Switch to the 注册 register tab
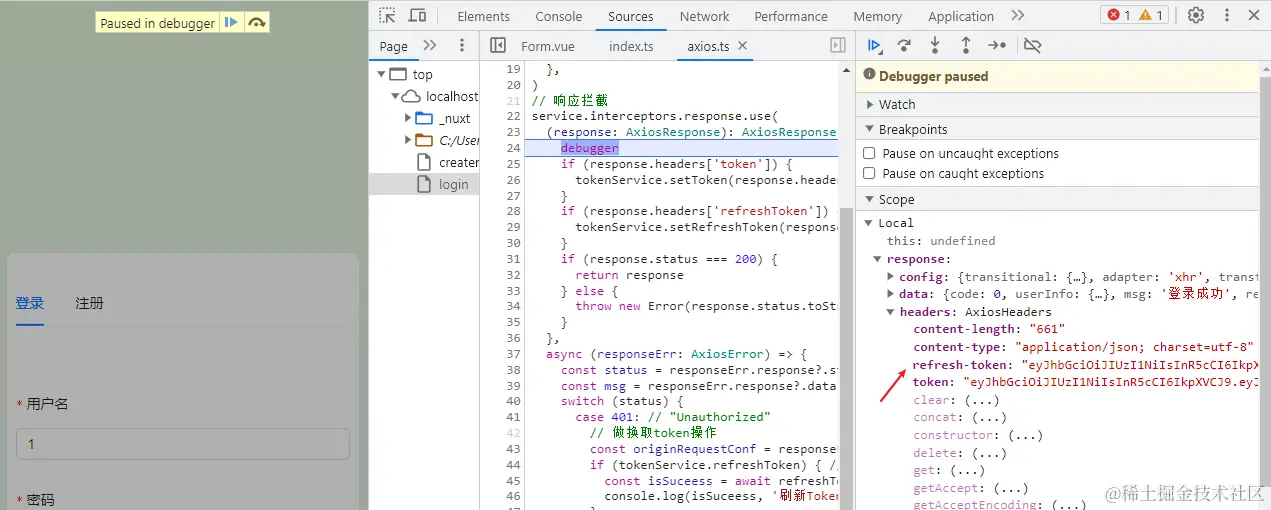1271x510 pixels. (89, 303)
